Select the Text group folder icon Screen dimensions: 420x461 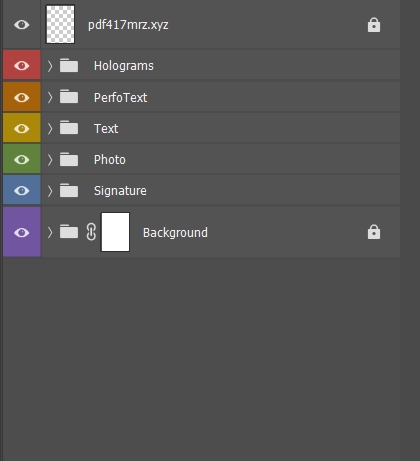pos(69,128)
